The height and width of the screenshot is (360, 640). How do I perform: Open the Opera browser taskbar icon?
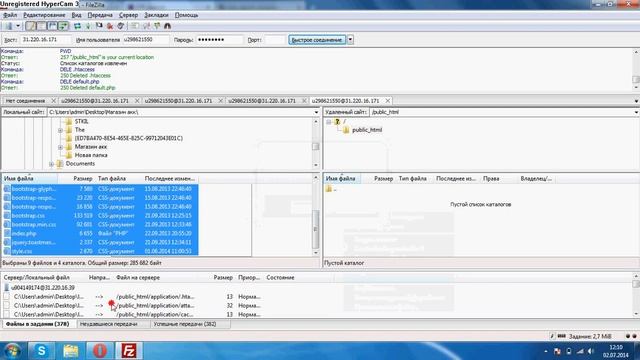[100, 351]
